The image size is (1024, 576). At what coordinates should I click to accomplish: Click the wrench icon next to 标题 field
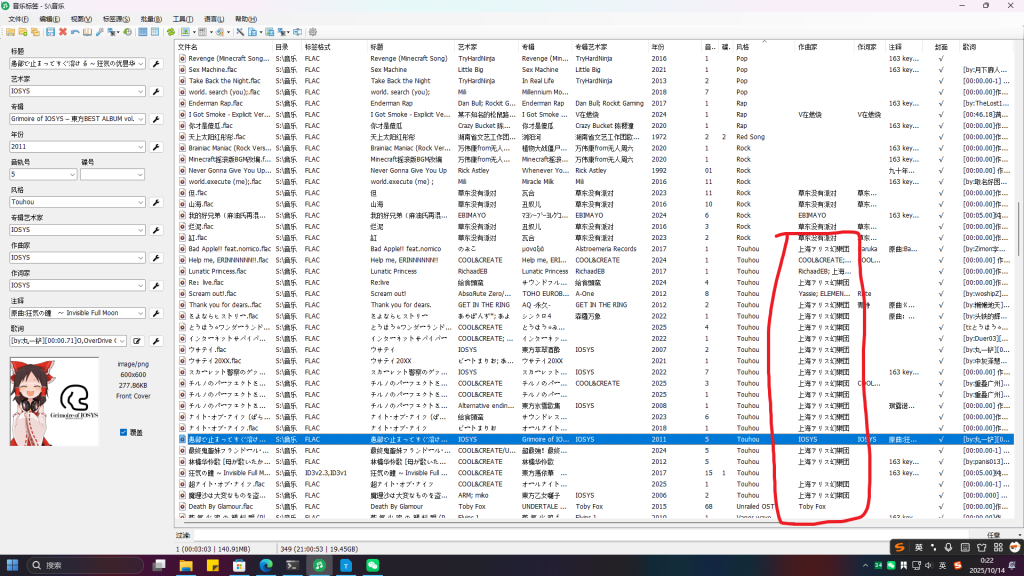coord(156,64)
